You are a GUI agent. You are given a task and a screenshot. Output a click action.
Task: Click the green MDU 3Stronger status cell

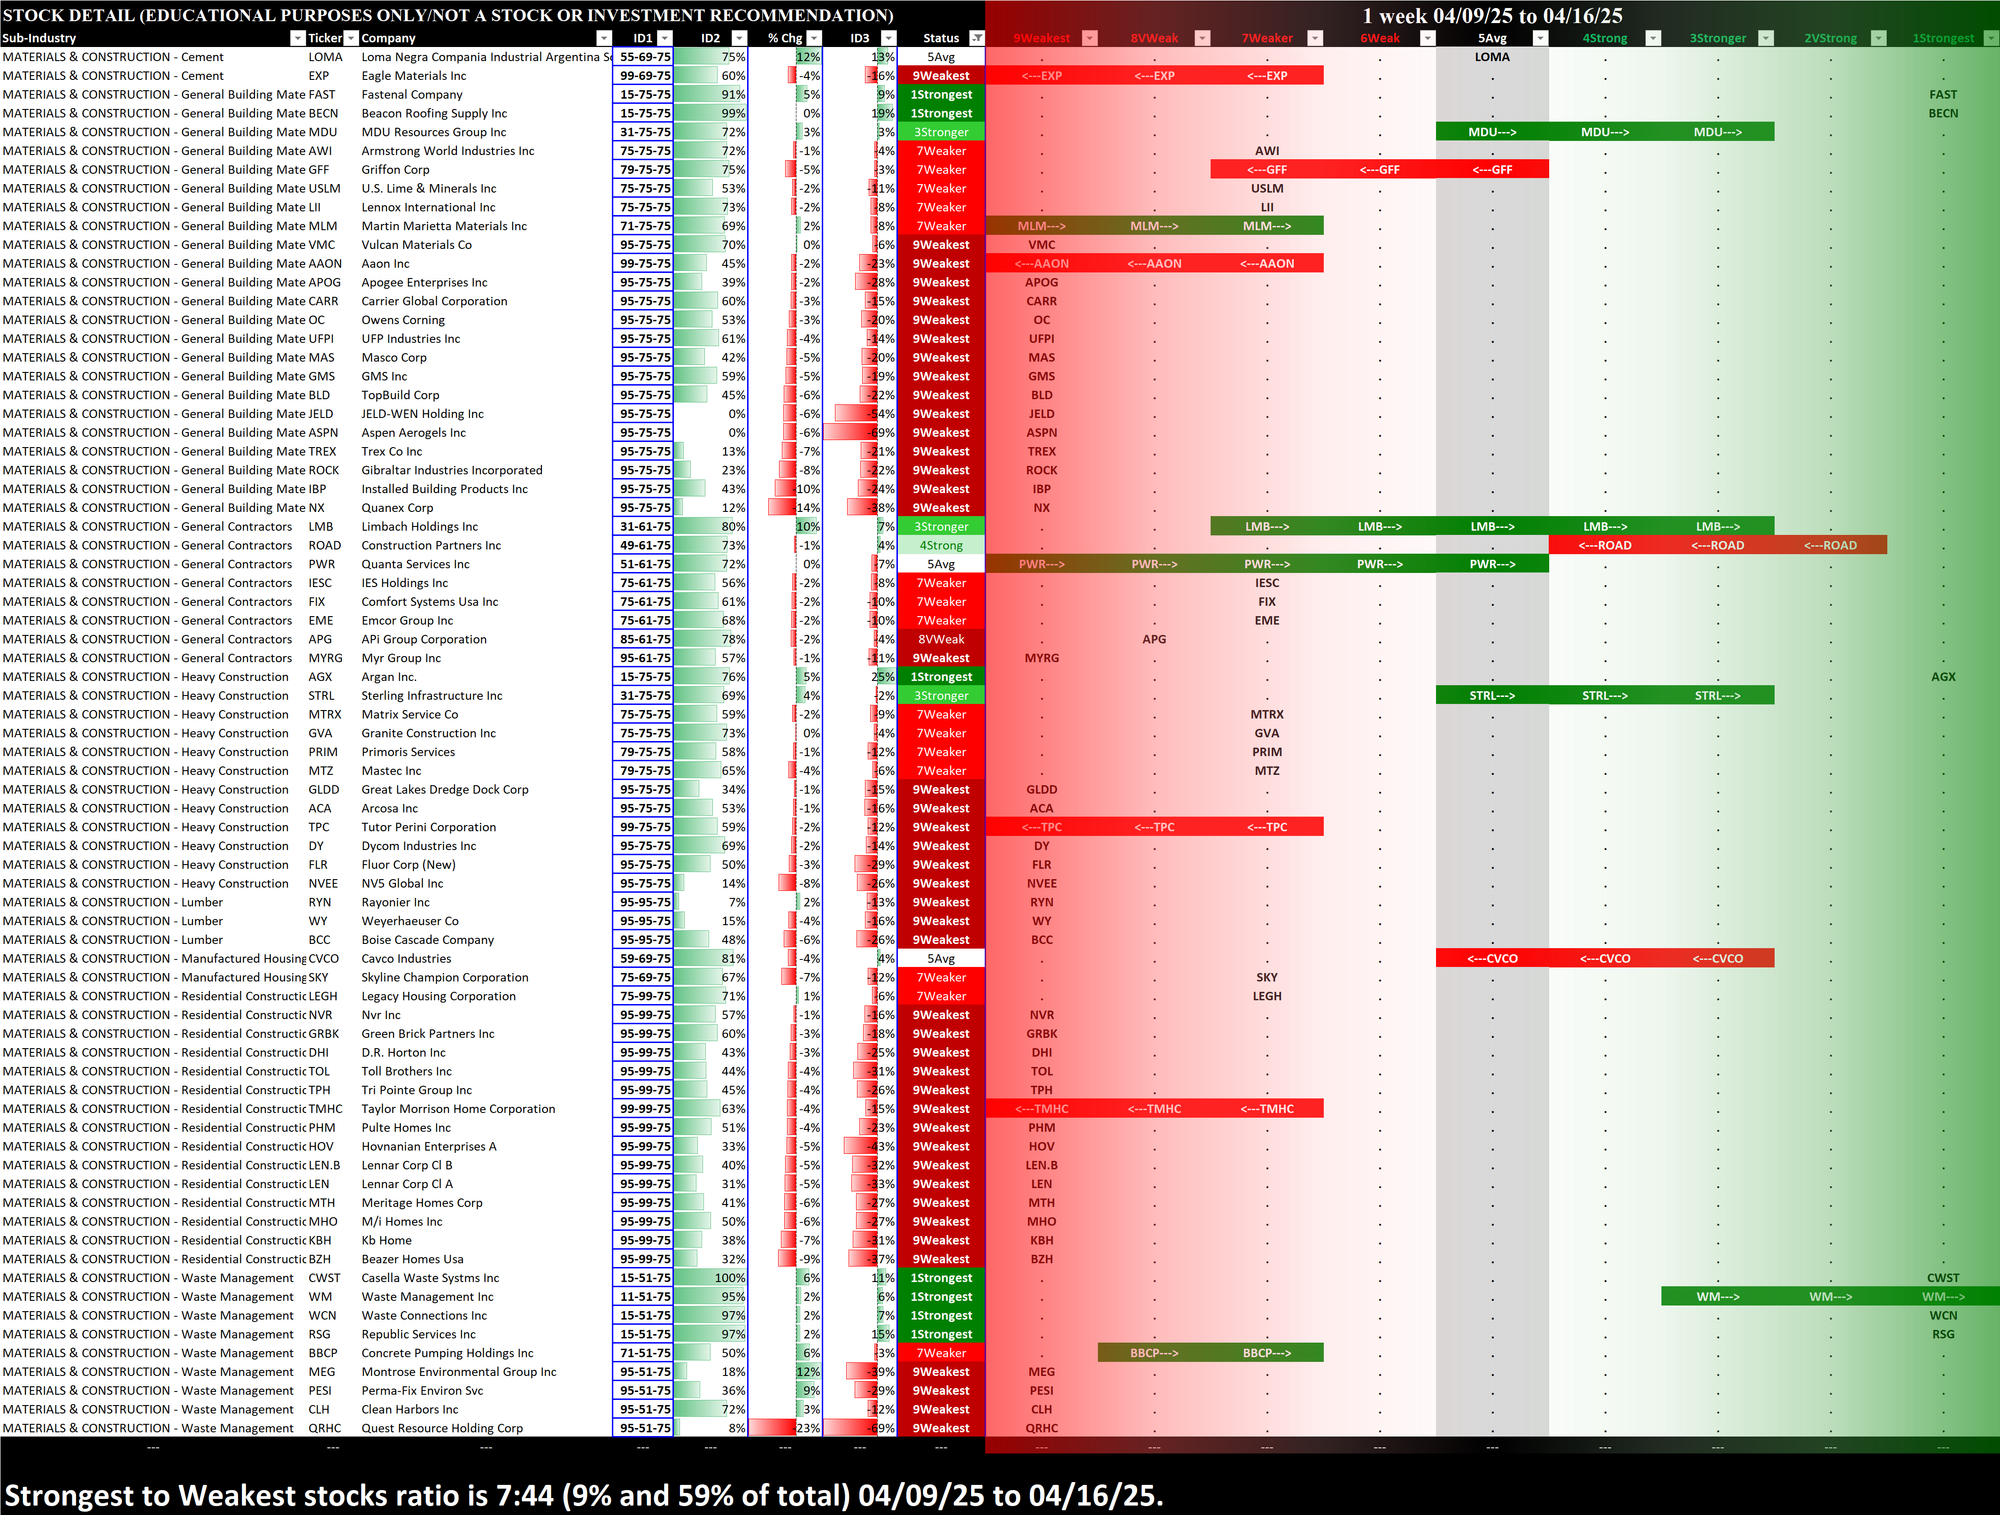tap(941, 132)
